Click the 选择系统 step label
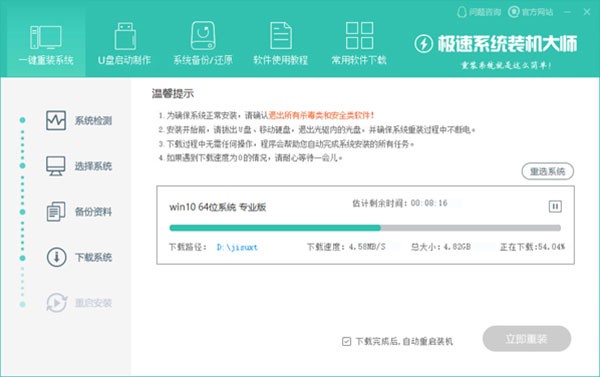Screen dimensions: 600x377 [93, 166]
